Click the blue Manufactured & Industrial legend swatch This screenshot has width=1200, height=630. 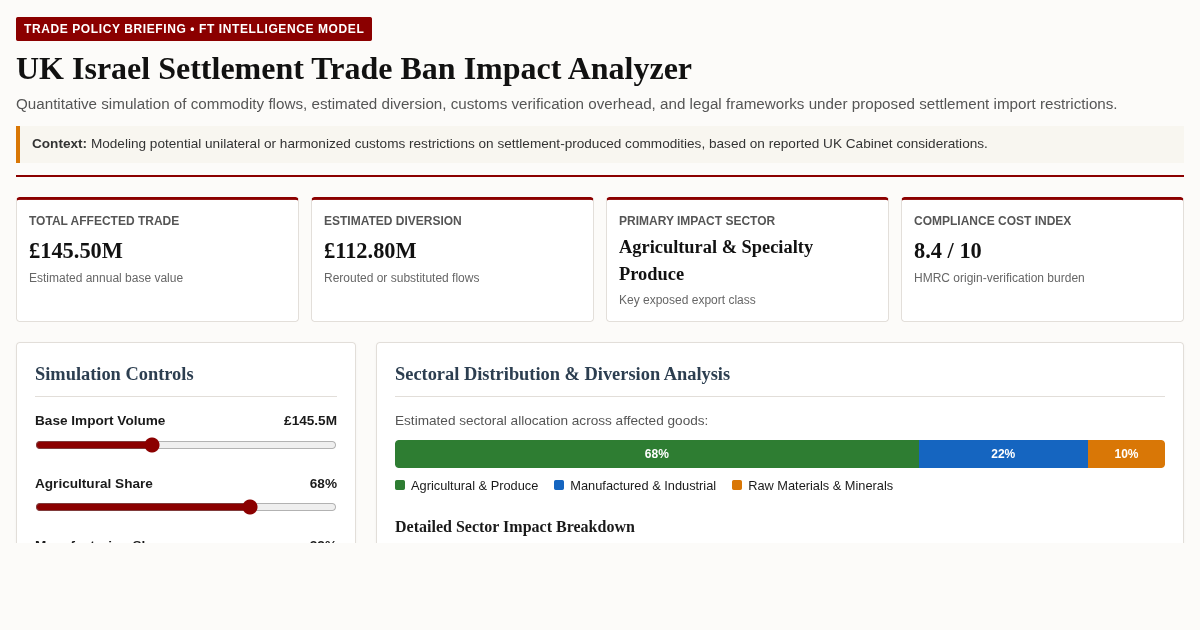point(559,485)
